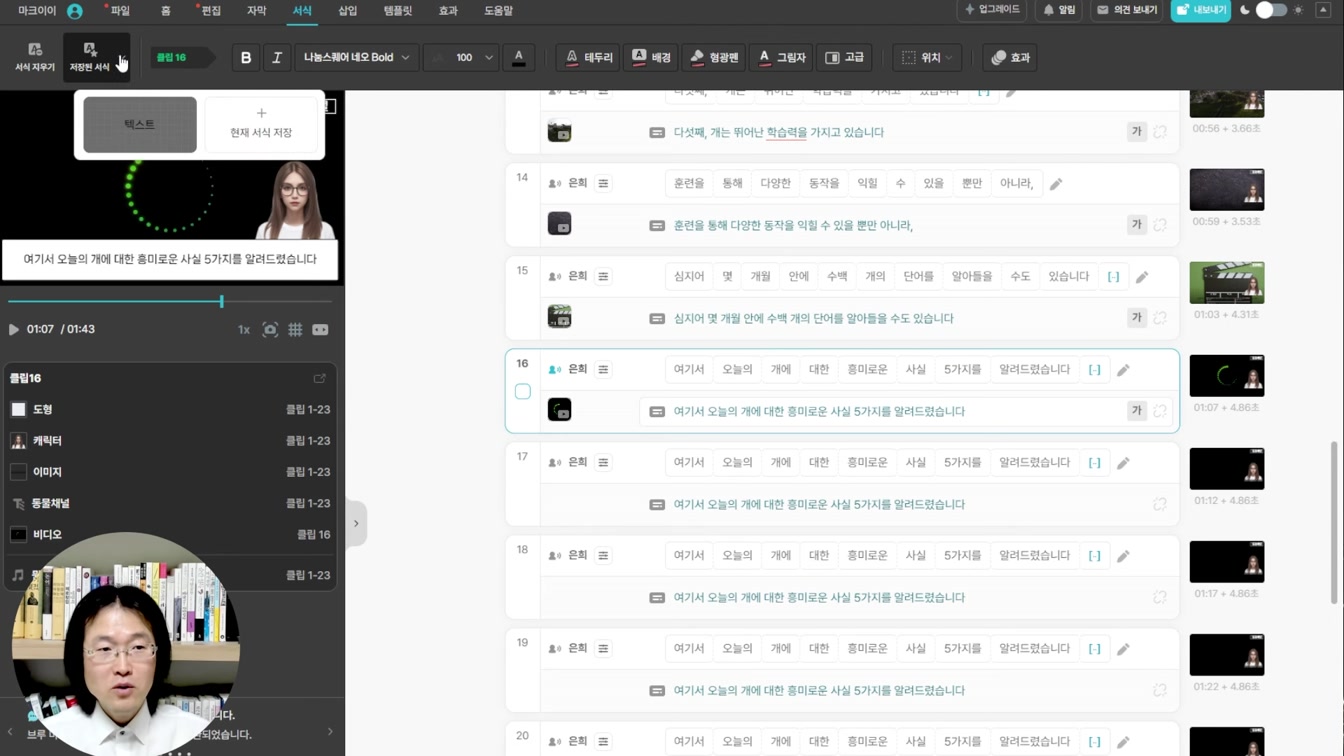Viewport: 1344px width, 756px height.
Task: Switch to the 자막 tab
Action: click(256, 11)
